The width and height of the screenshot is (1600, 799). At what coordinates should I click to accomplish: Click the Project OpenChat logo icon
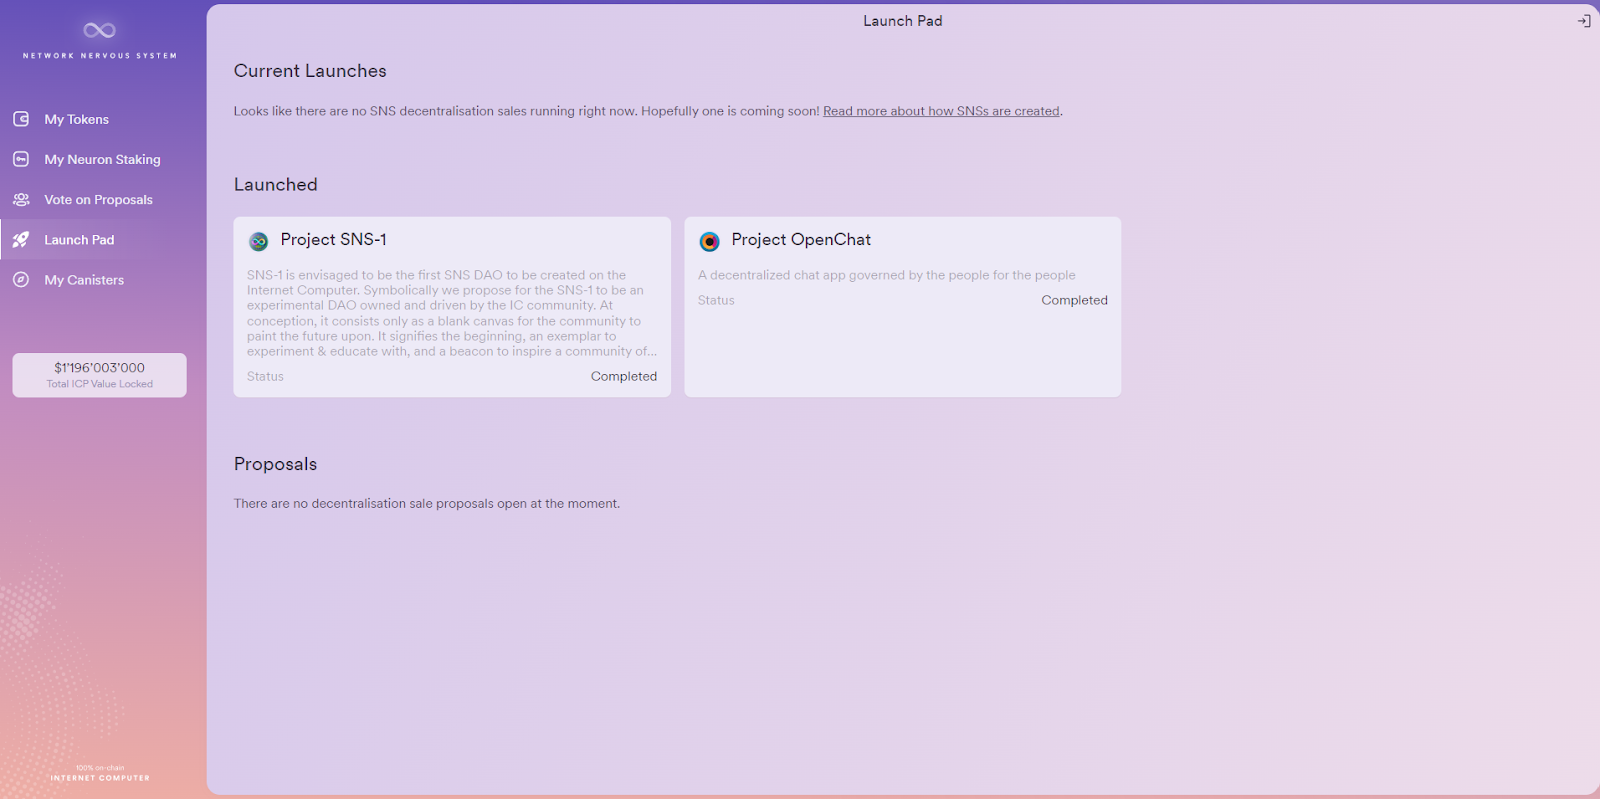(710, 241)
